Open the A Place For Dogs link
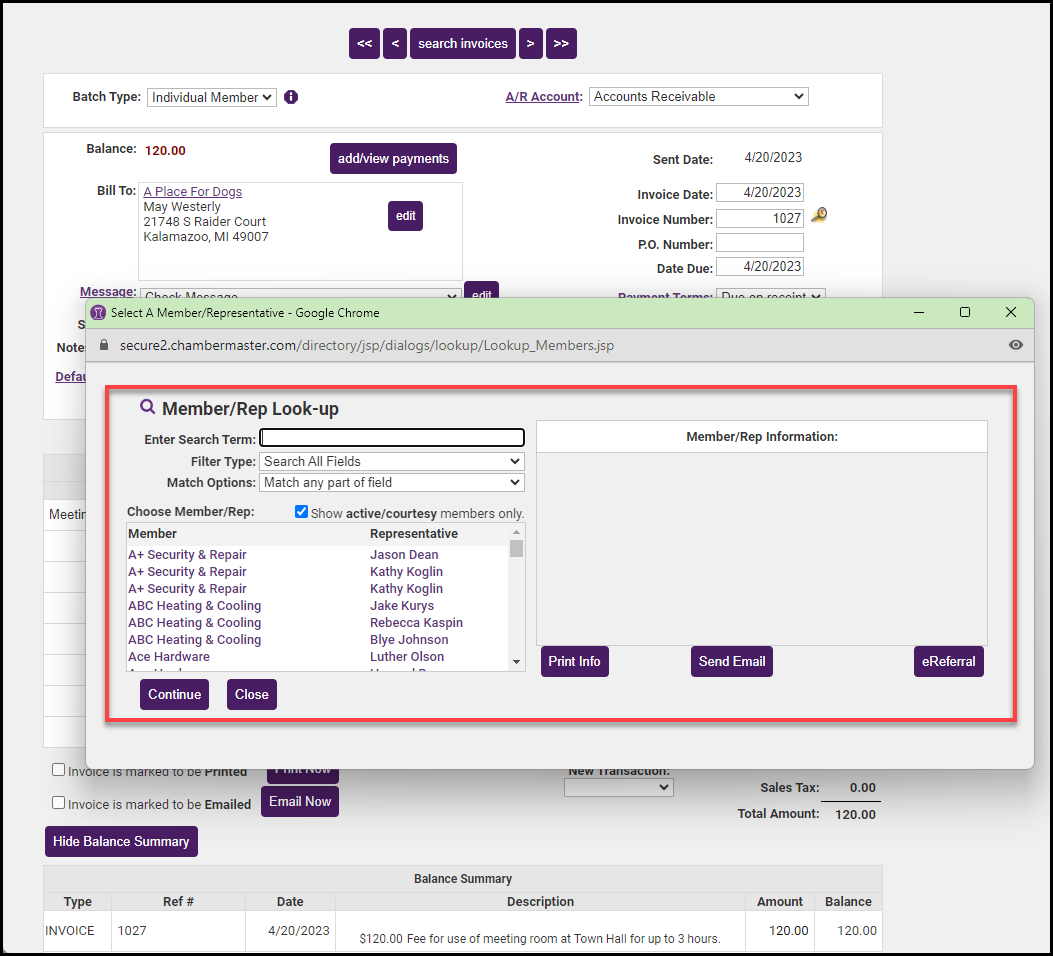The height and width of the screenshot is (956, 1053). tap(192, 191)
